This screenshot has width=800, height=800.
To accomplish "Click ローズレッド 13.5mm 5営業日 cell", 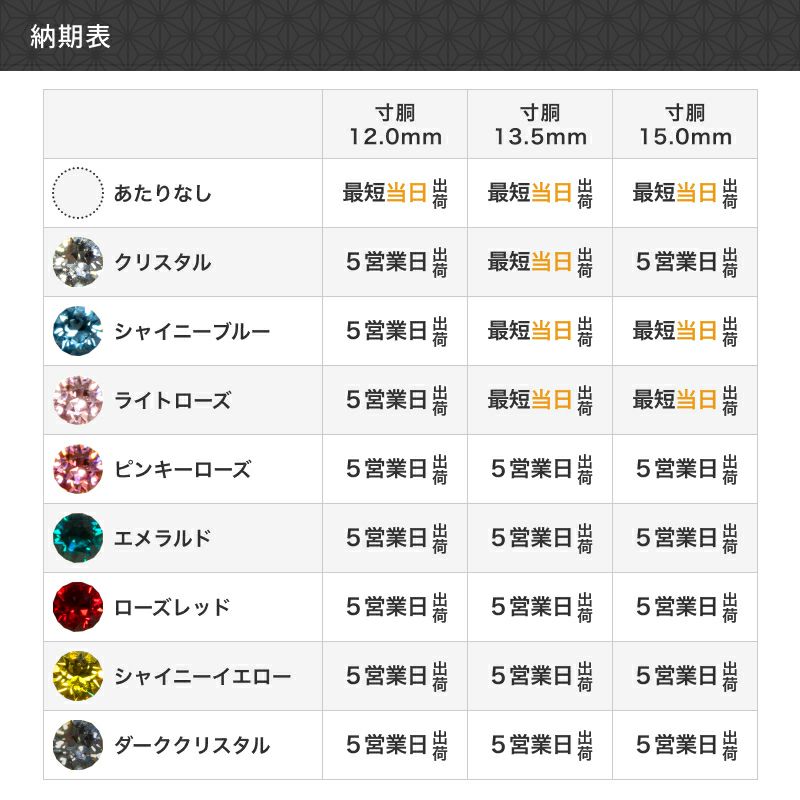I will click(x=540, y=607).
